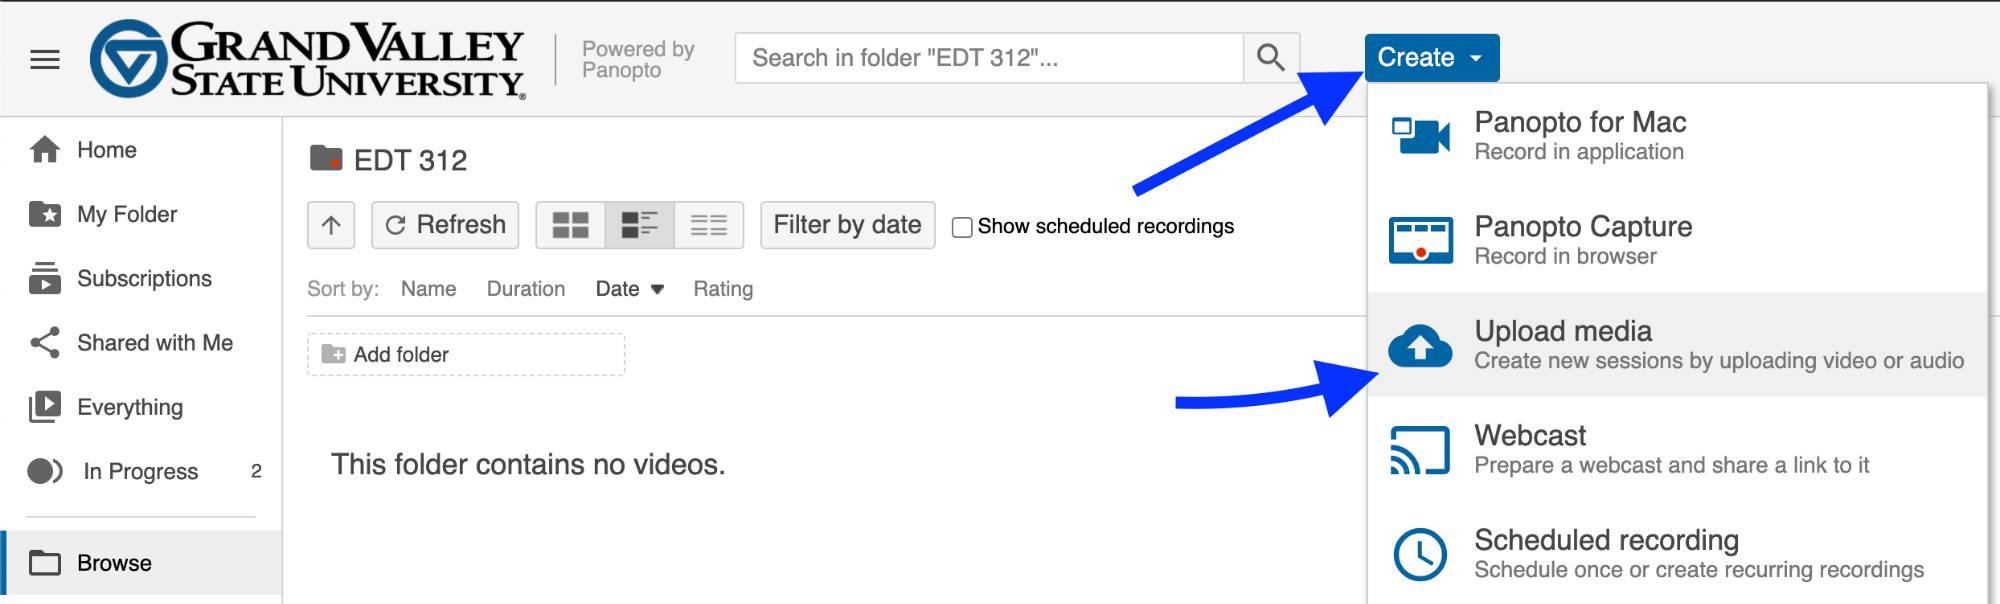Image resolution: width=2000 pixels, height=604 pixels.
Task: Expand the Create dropdown button
Action: [1431, 58]
